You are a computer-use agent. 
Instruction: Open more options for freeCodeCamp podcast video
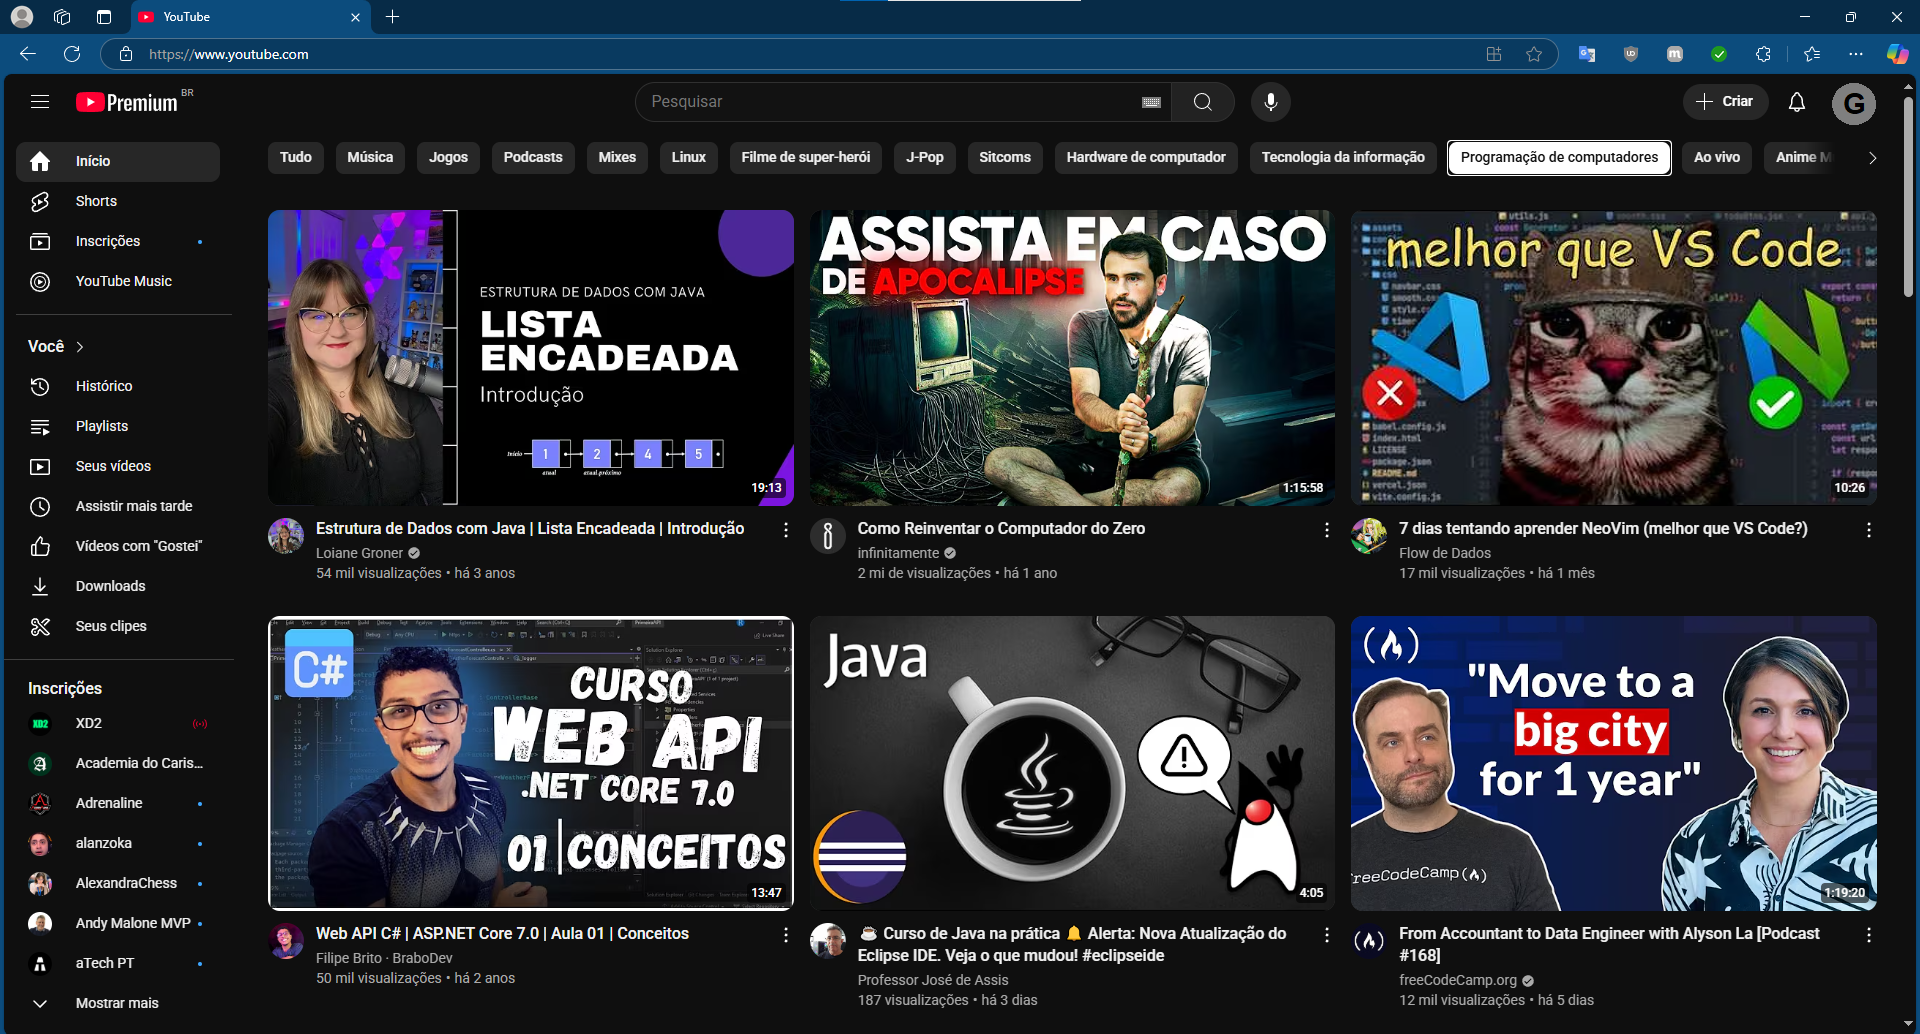(1868, 935)
